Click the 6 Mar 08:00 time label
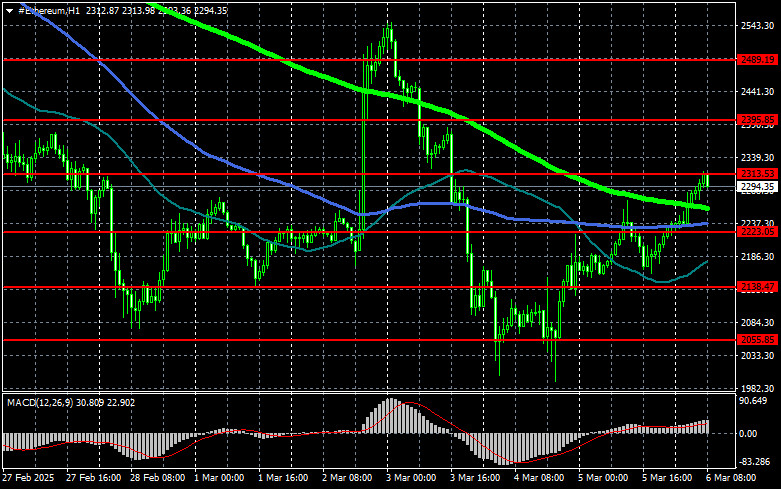 pos(731,478)
